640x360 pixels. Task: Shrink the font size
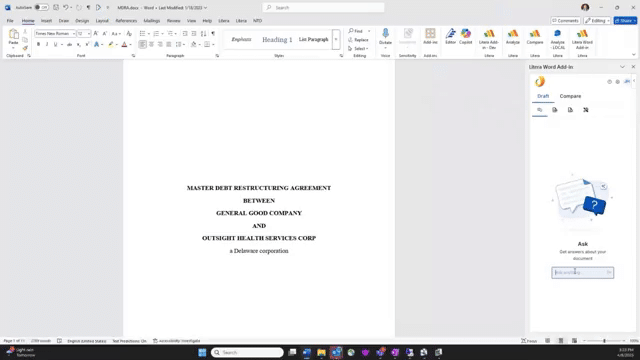(x=105, y=33)
